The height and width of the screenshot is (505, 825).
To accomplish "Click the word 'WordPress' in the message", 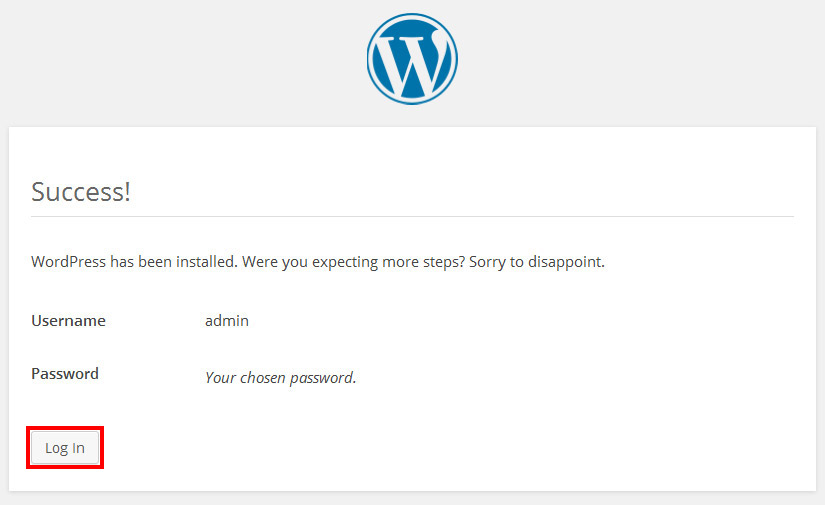I will click(69, 263).
